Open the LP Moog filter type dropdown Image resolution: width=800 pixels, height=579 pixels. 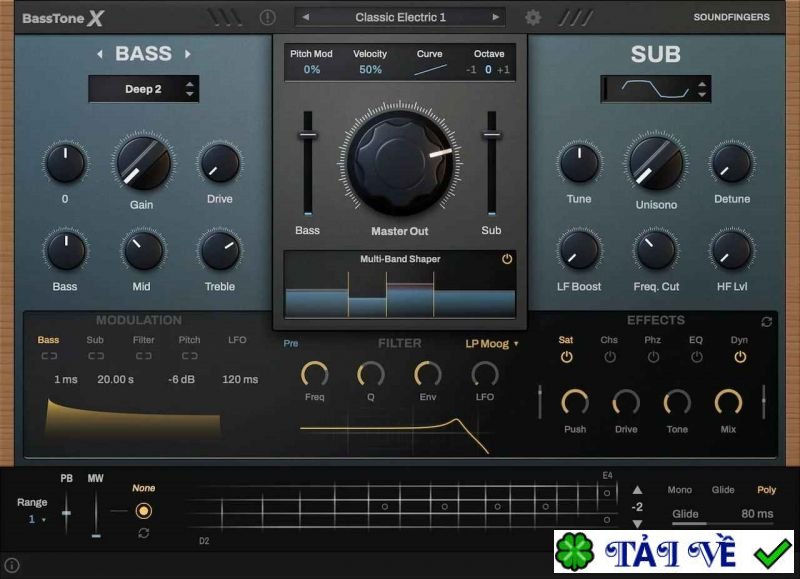492,344
